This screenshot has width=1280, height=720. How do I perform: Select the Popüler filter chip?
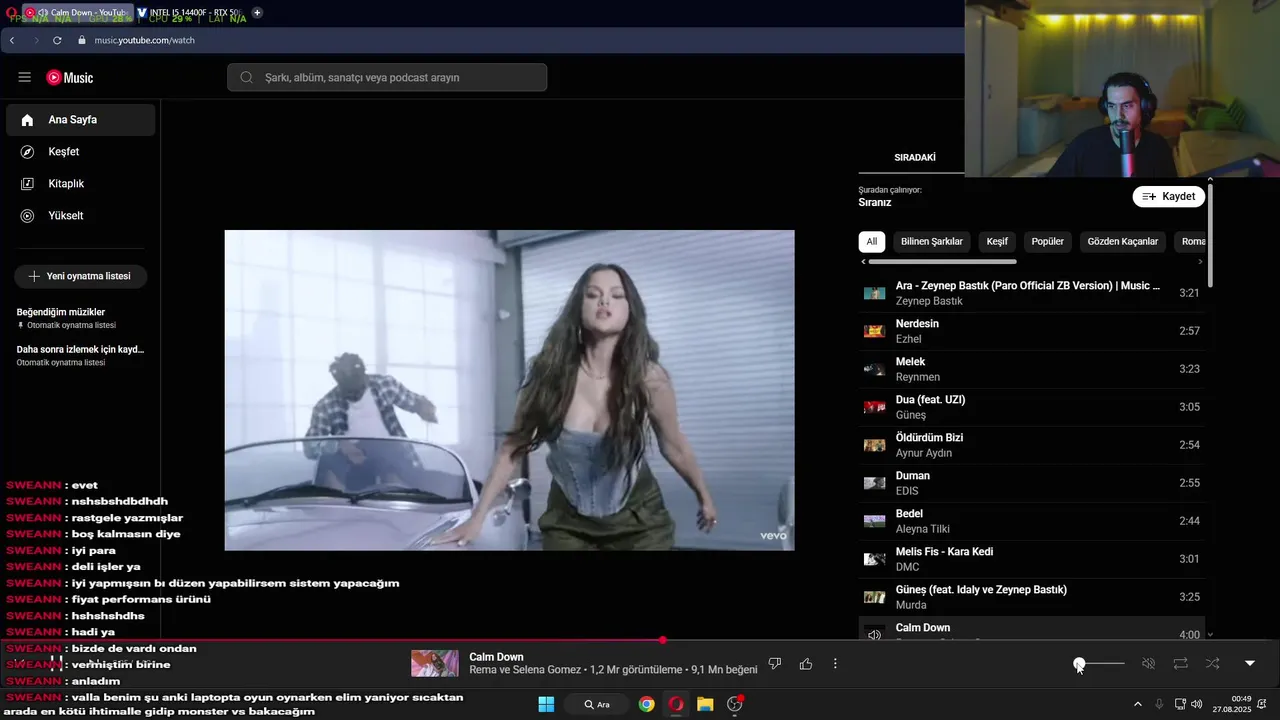coord(1048,241)
